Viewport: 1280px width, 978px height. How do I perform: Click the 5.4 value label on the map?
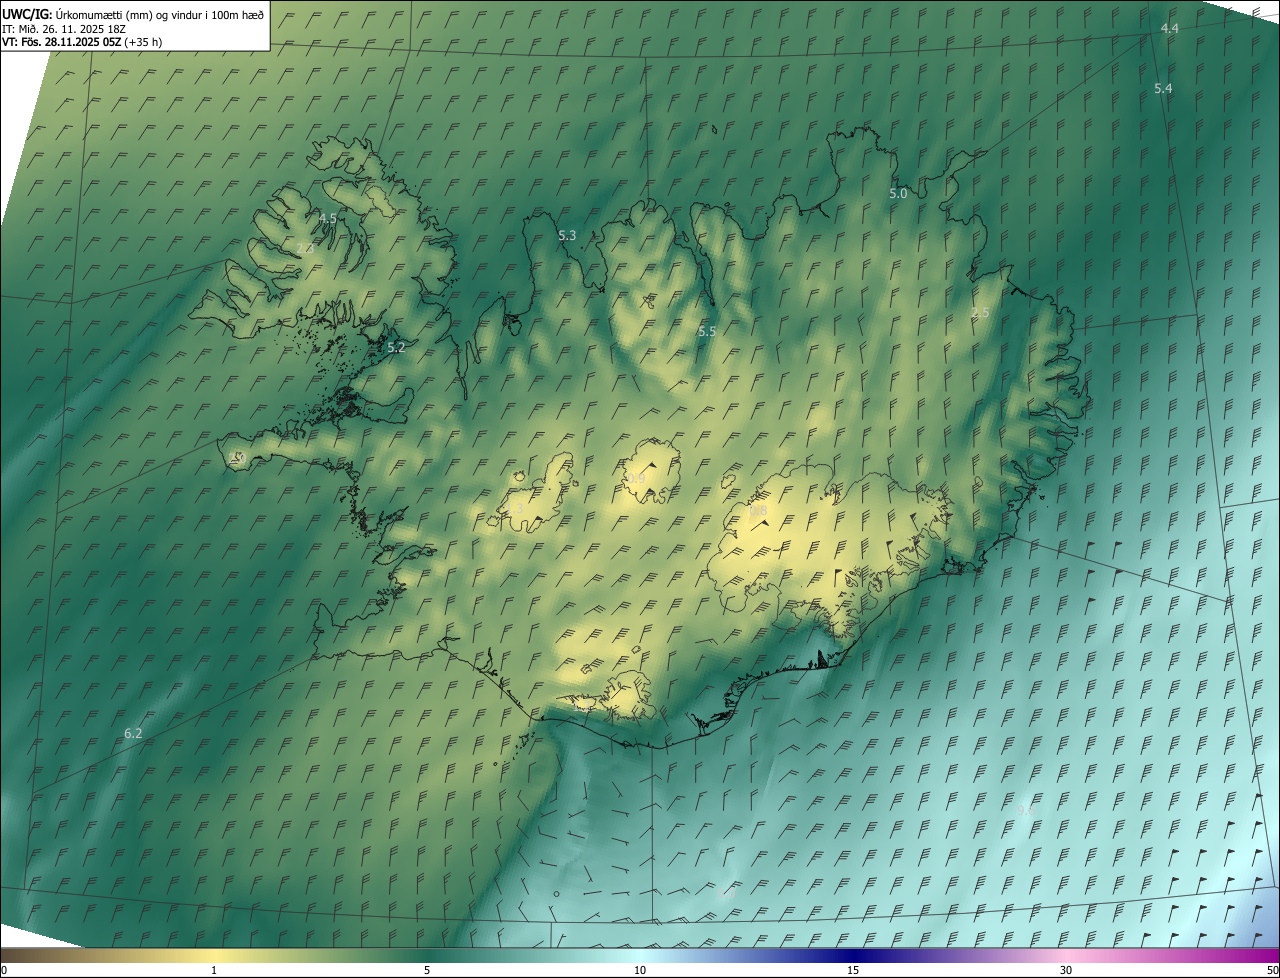(x=1163, y=89)
